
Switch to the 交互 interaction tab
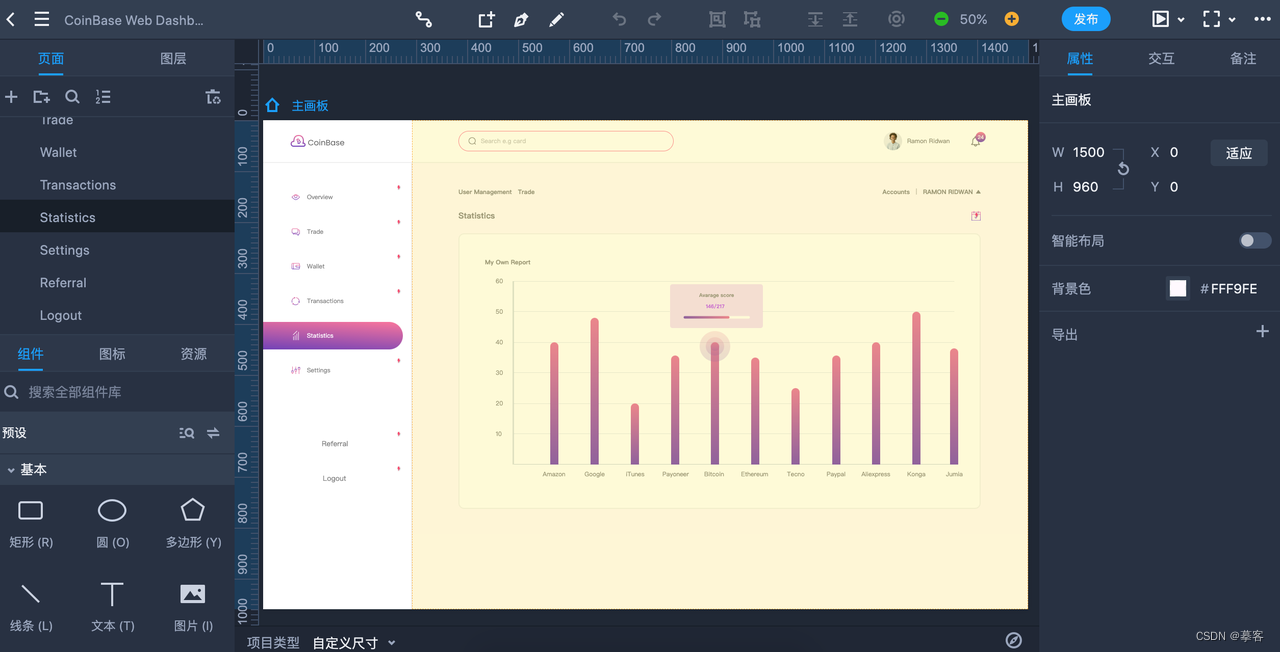(x=1161, y=58)
